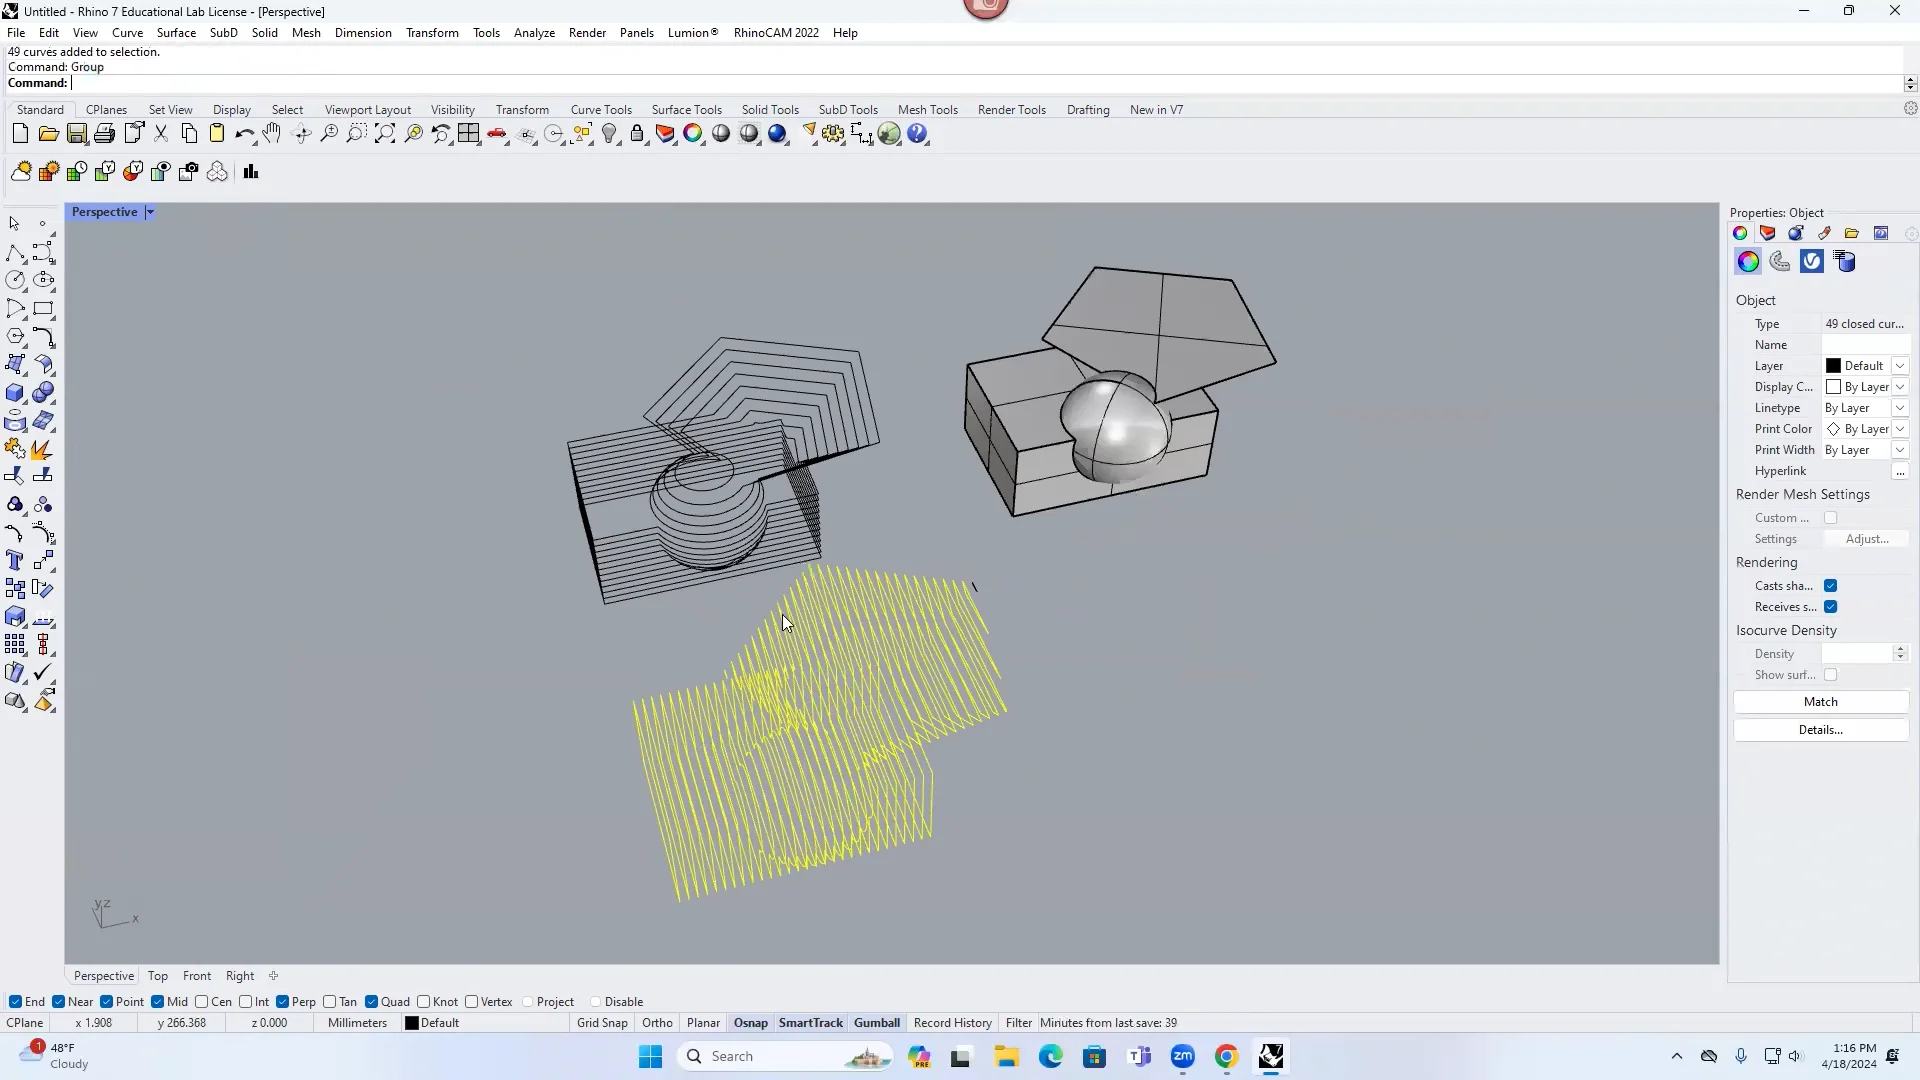Enable the Custom render mesh checkbox
This screenshot has height=1080, width=1920.
coord(1833,517)
